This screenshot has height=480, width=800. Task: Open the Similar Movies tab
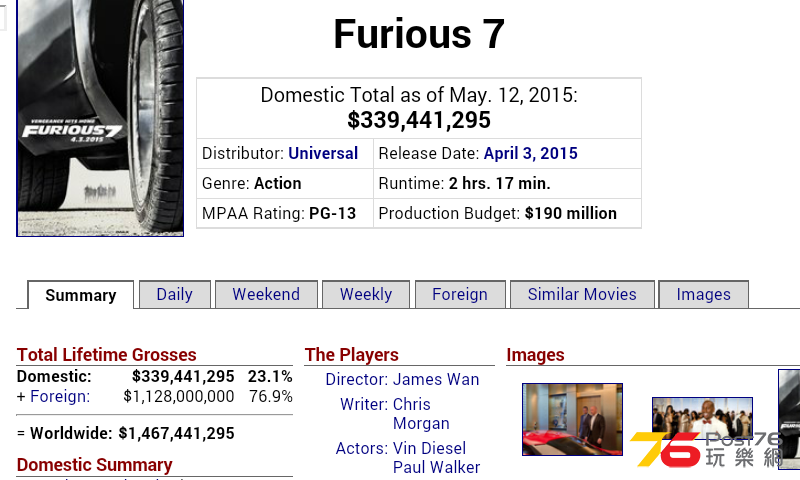pyautogui.click(x=582, y=294)
